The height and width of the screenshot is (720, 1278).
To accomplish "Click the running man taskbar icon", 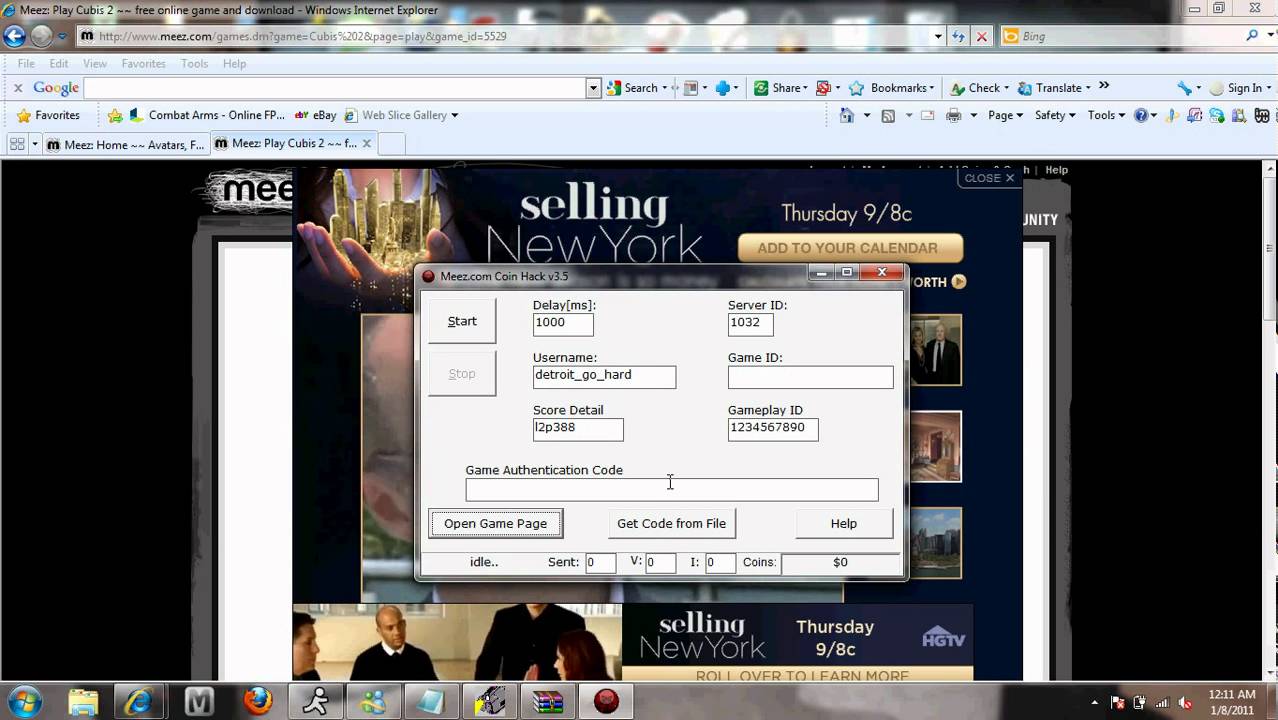I will tap(316, 701).
